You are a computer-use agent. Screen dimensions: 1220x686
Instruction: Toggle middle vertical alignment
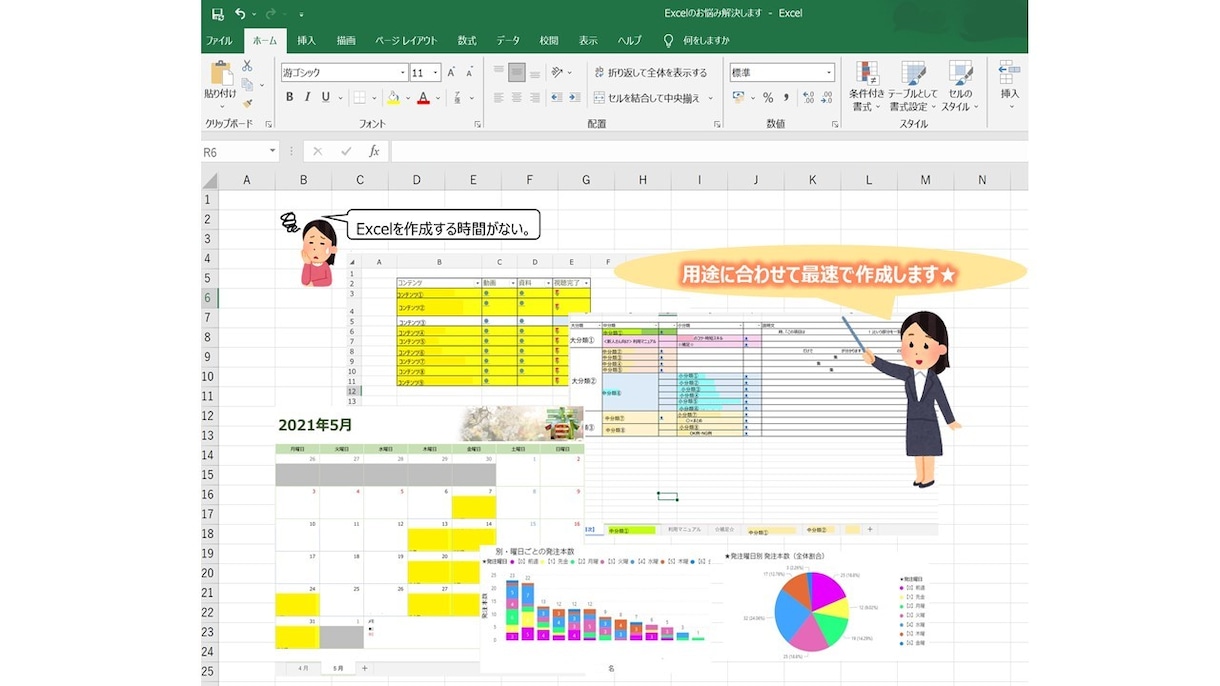tap(516, 72)
